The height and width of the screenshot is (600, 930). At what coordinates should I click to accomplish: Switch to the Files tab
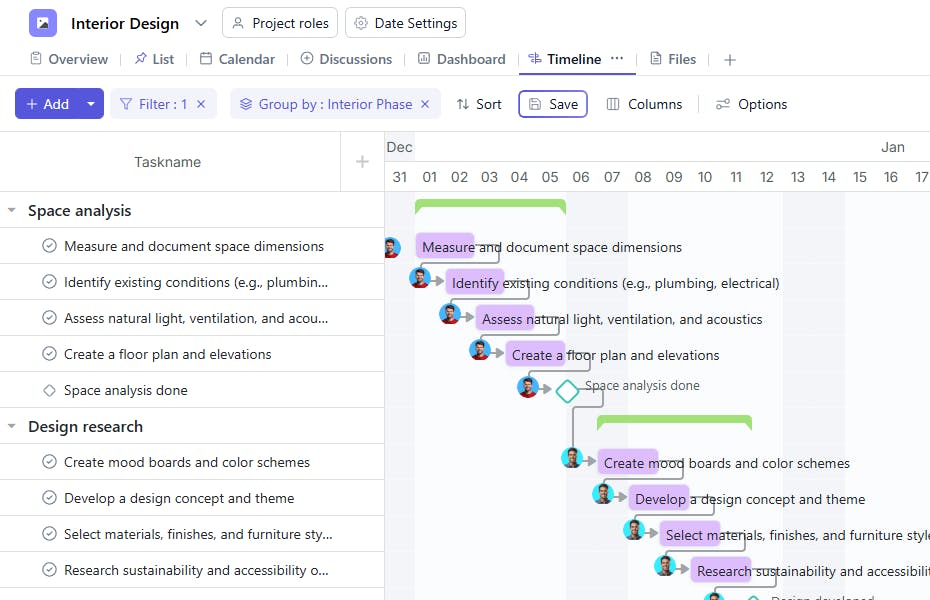(673, 59)
